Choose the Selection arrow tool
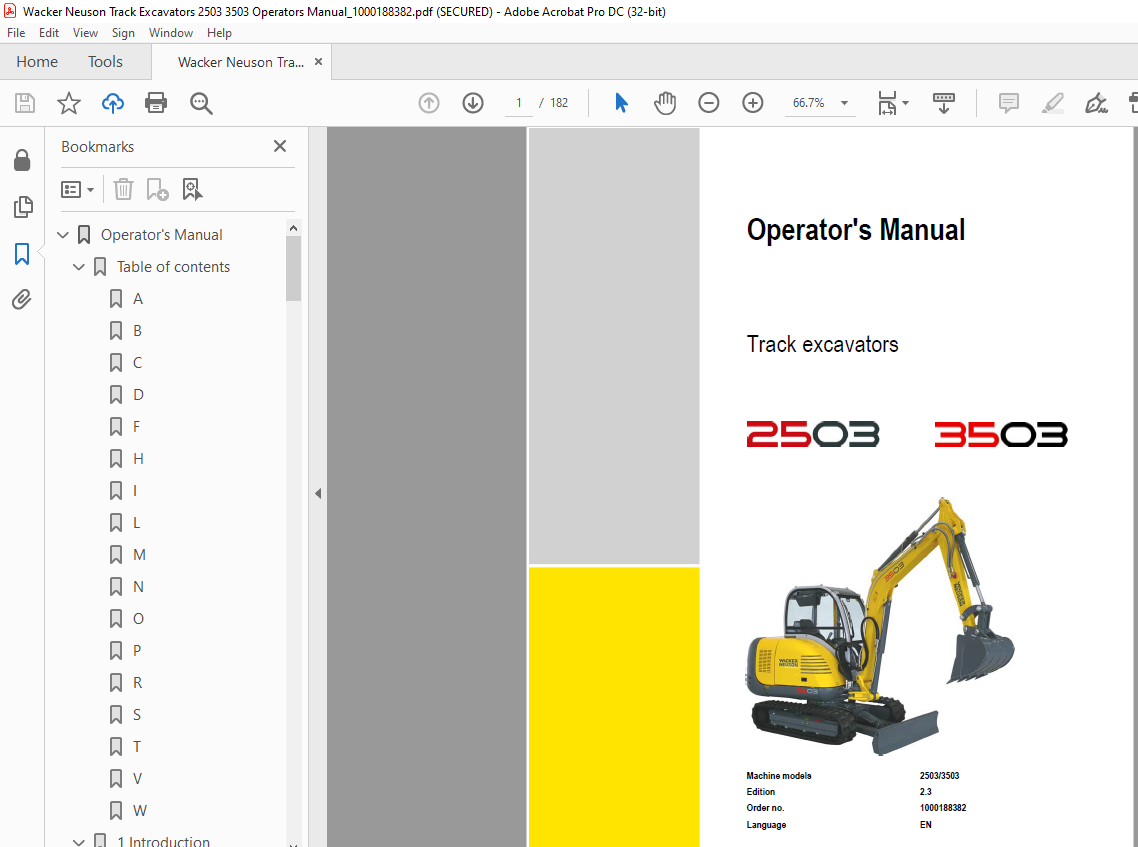This screenshot has width=1138, height=847. point(621,103)
